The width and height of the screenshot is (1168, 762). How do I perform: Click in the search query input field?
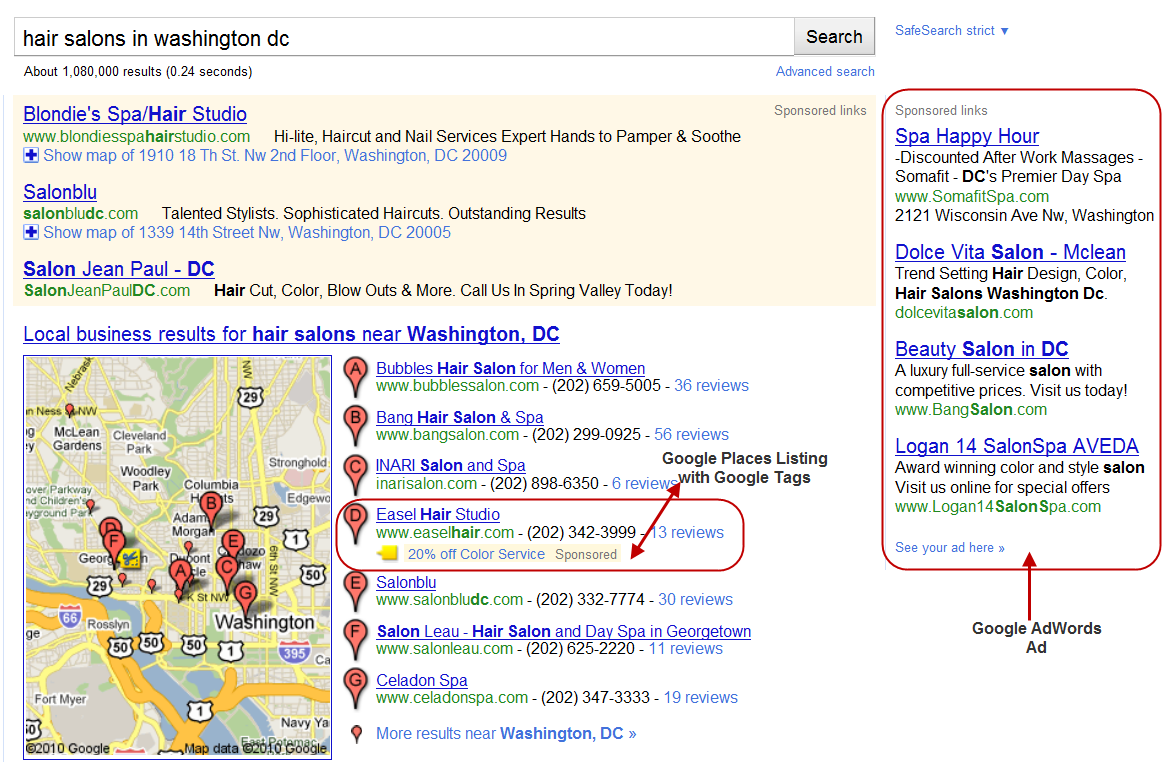coord(404,37)
